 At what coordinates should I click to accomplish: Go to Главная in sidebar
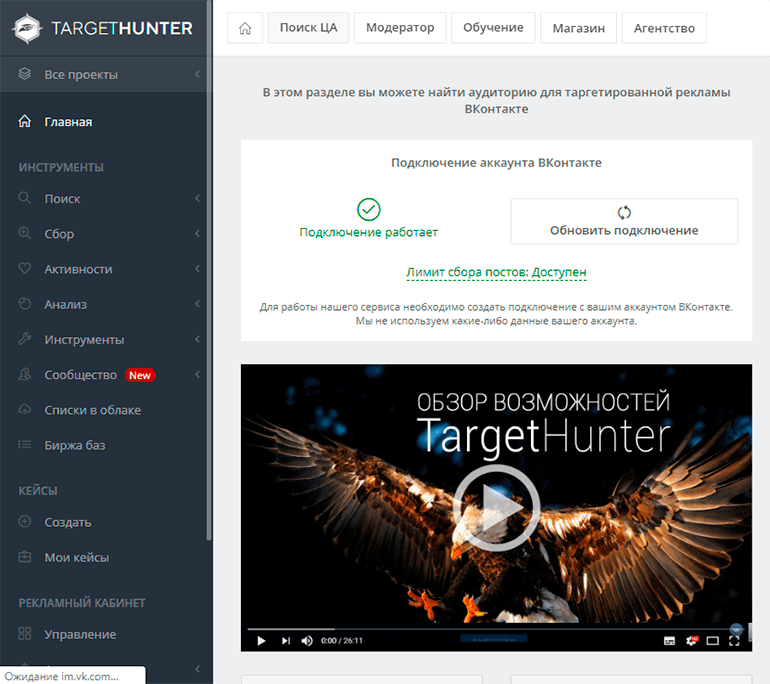[68, 122]
